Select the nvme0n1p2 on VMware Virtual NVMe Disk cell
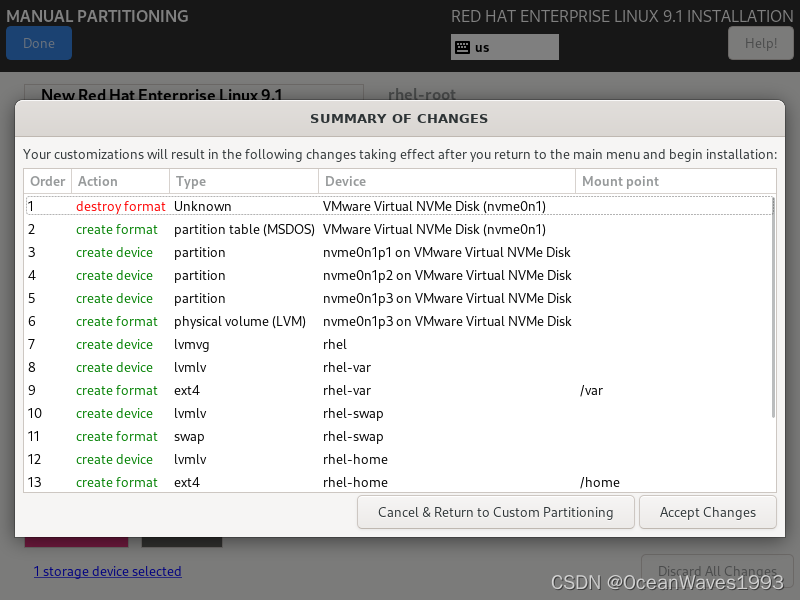The height and width of the screenshot is (600, 800). [x=447, y=276]
